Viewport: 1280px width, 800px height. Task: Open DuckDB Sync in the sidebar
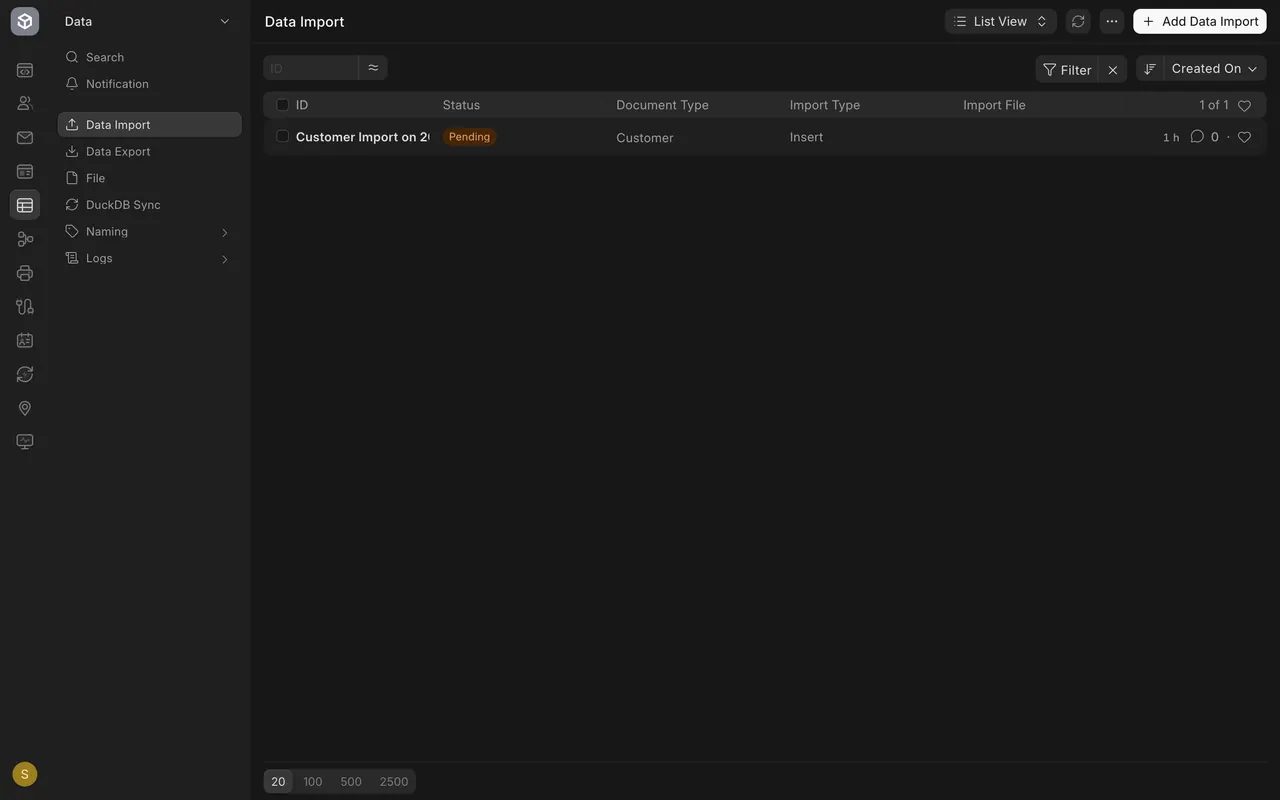(x=150, y=205)
